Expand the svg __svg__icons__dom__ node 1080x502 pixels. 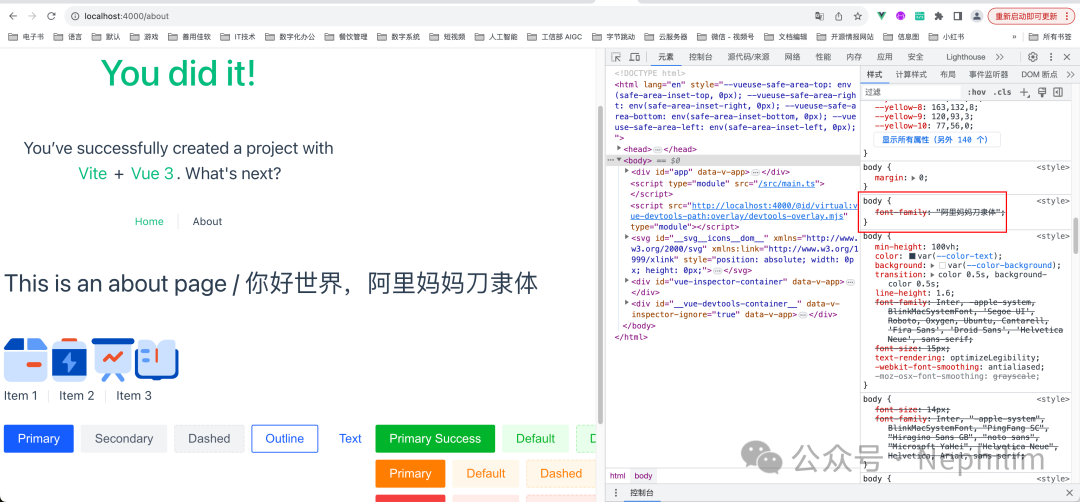tap(627, 237)
